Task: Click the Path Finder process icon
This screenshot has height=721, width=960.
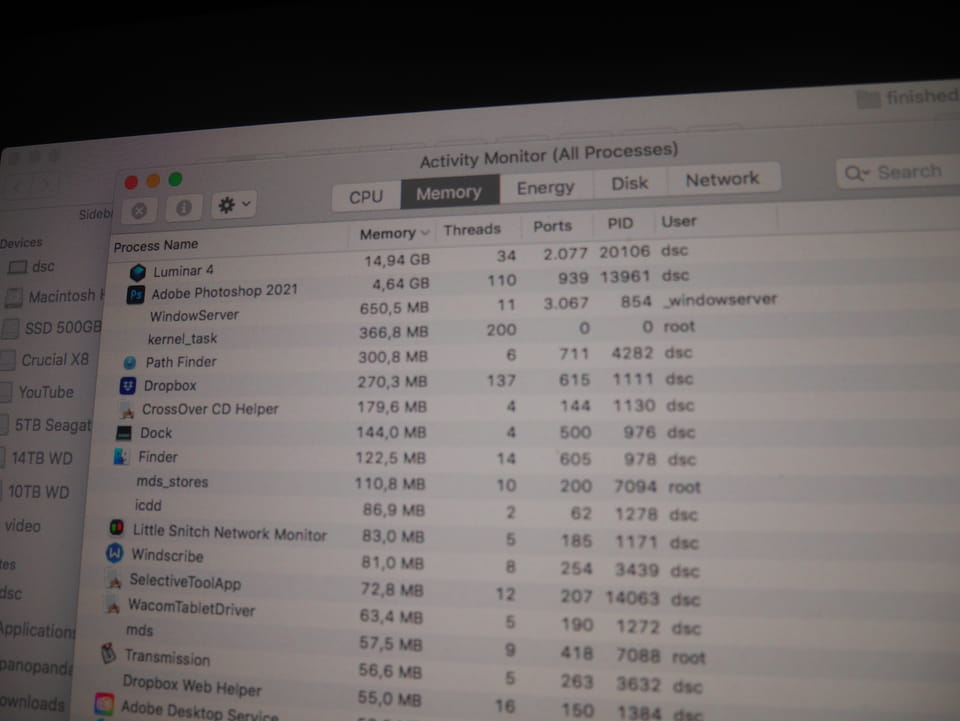Action: [x=130, y=363]
